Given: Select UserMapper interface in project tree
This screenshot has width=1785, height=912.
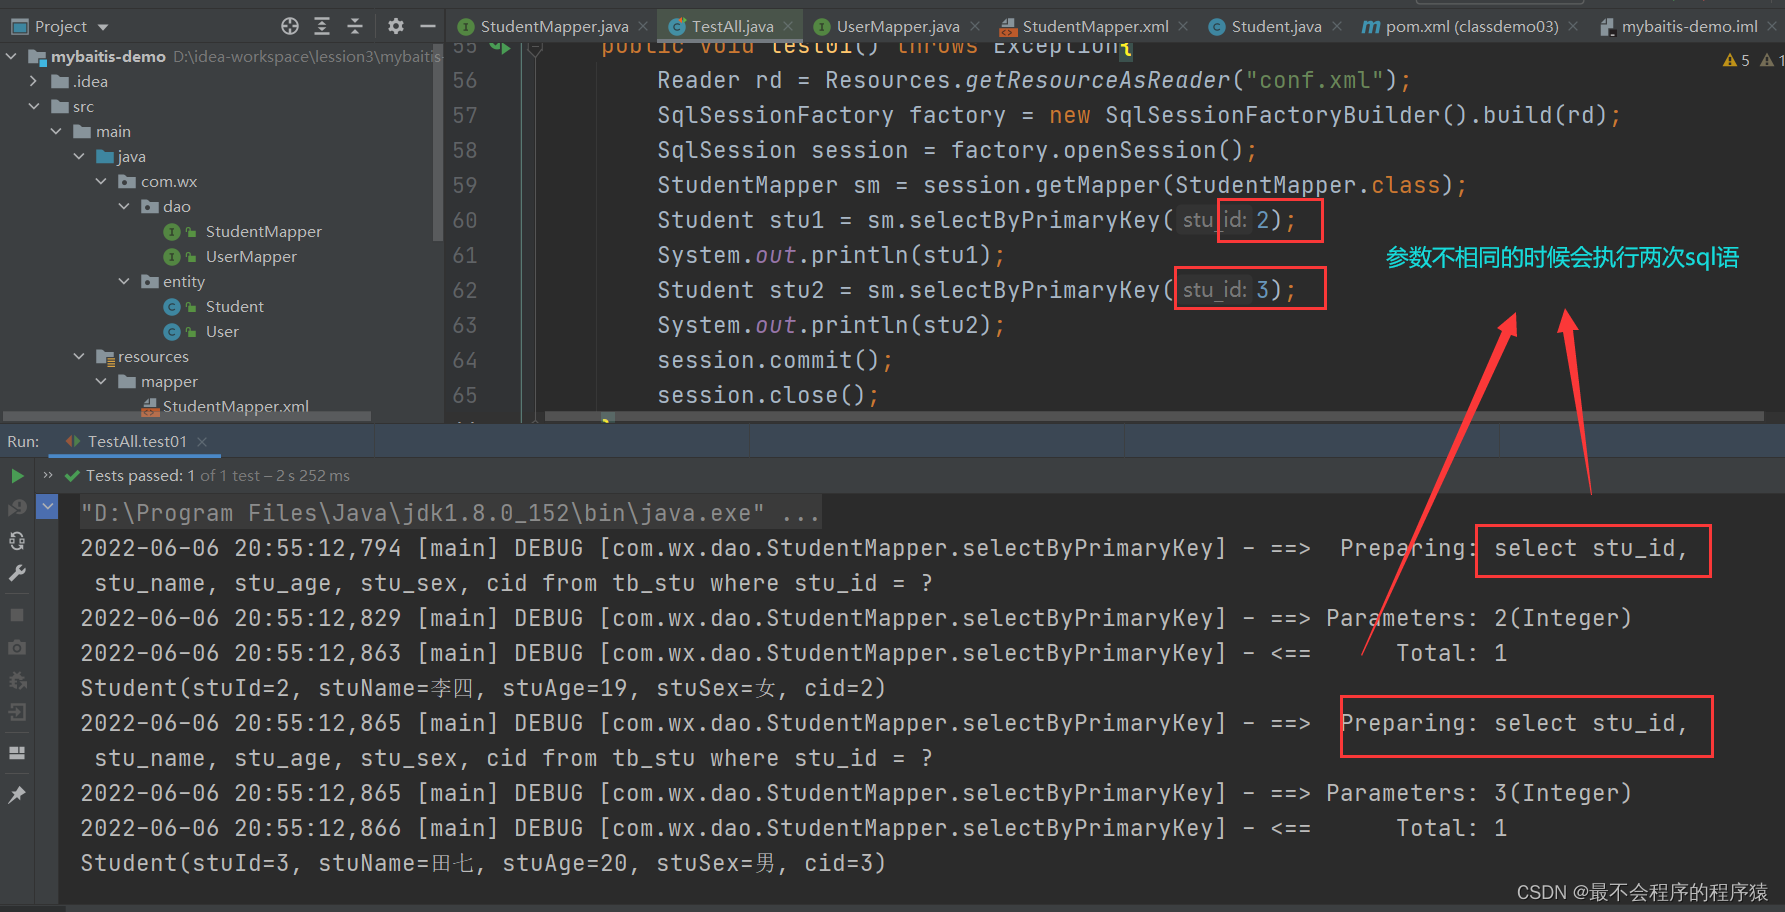Looking at the screenshot, I should [x=251, y=256].
